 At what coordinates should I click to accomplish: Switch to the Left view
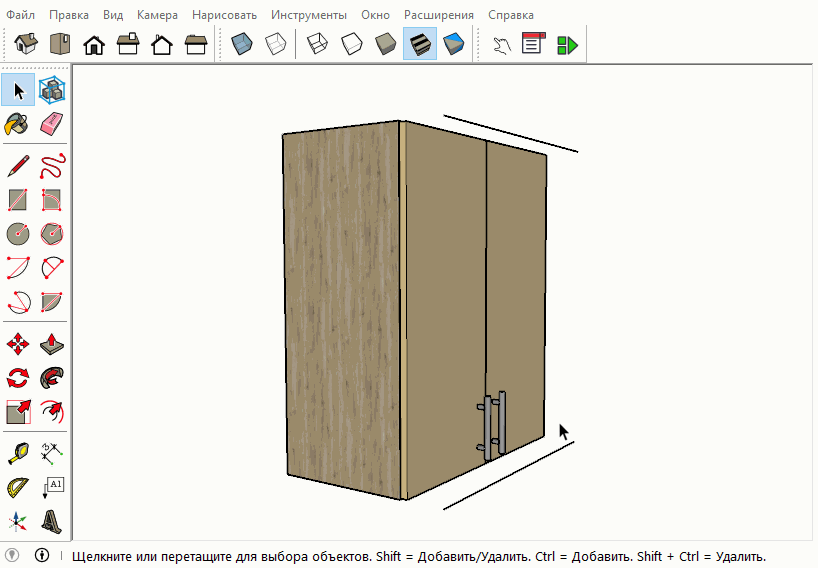pyautogui.click(x=196, y=44)
